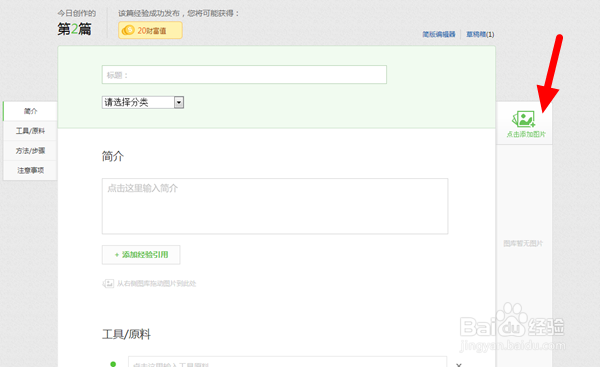600x367 pixels.
Task: Open the drafts box link (1)
Action: 480,34
